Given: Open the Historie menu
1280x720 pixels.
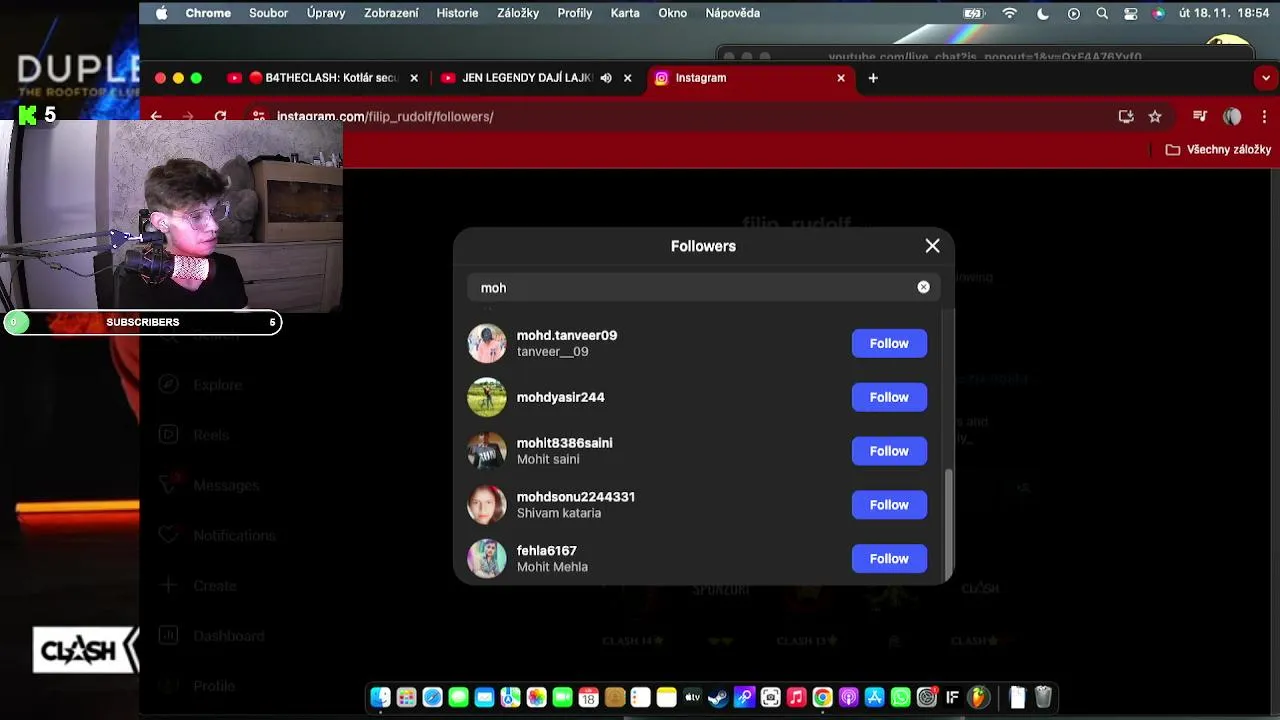Looking at the screenshot, I should click(x=457, y=13).
